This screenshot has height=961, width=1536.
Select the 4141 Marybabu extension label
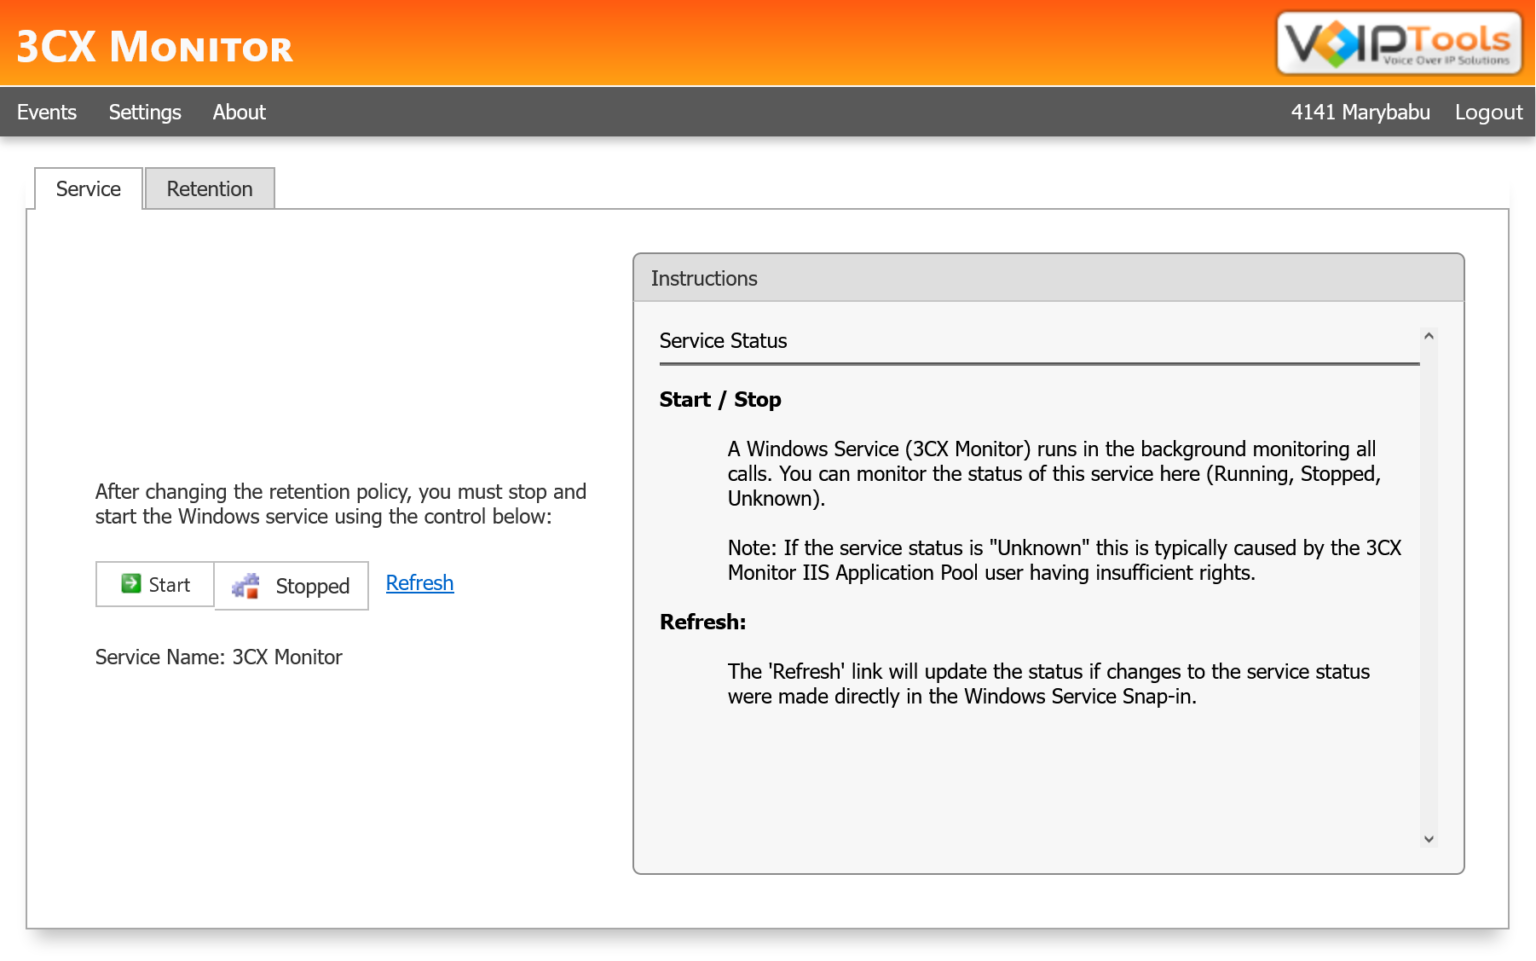(1360, 111)
